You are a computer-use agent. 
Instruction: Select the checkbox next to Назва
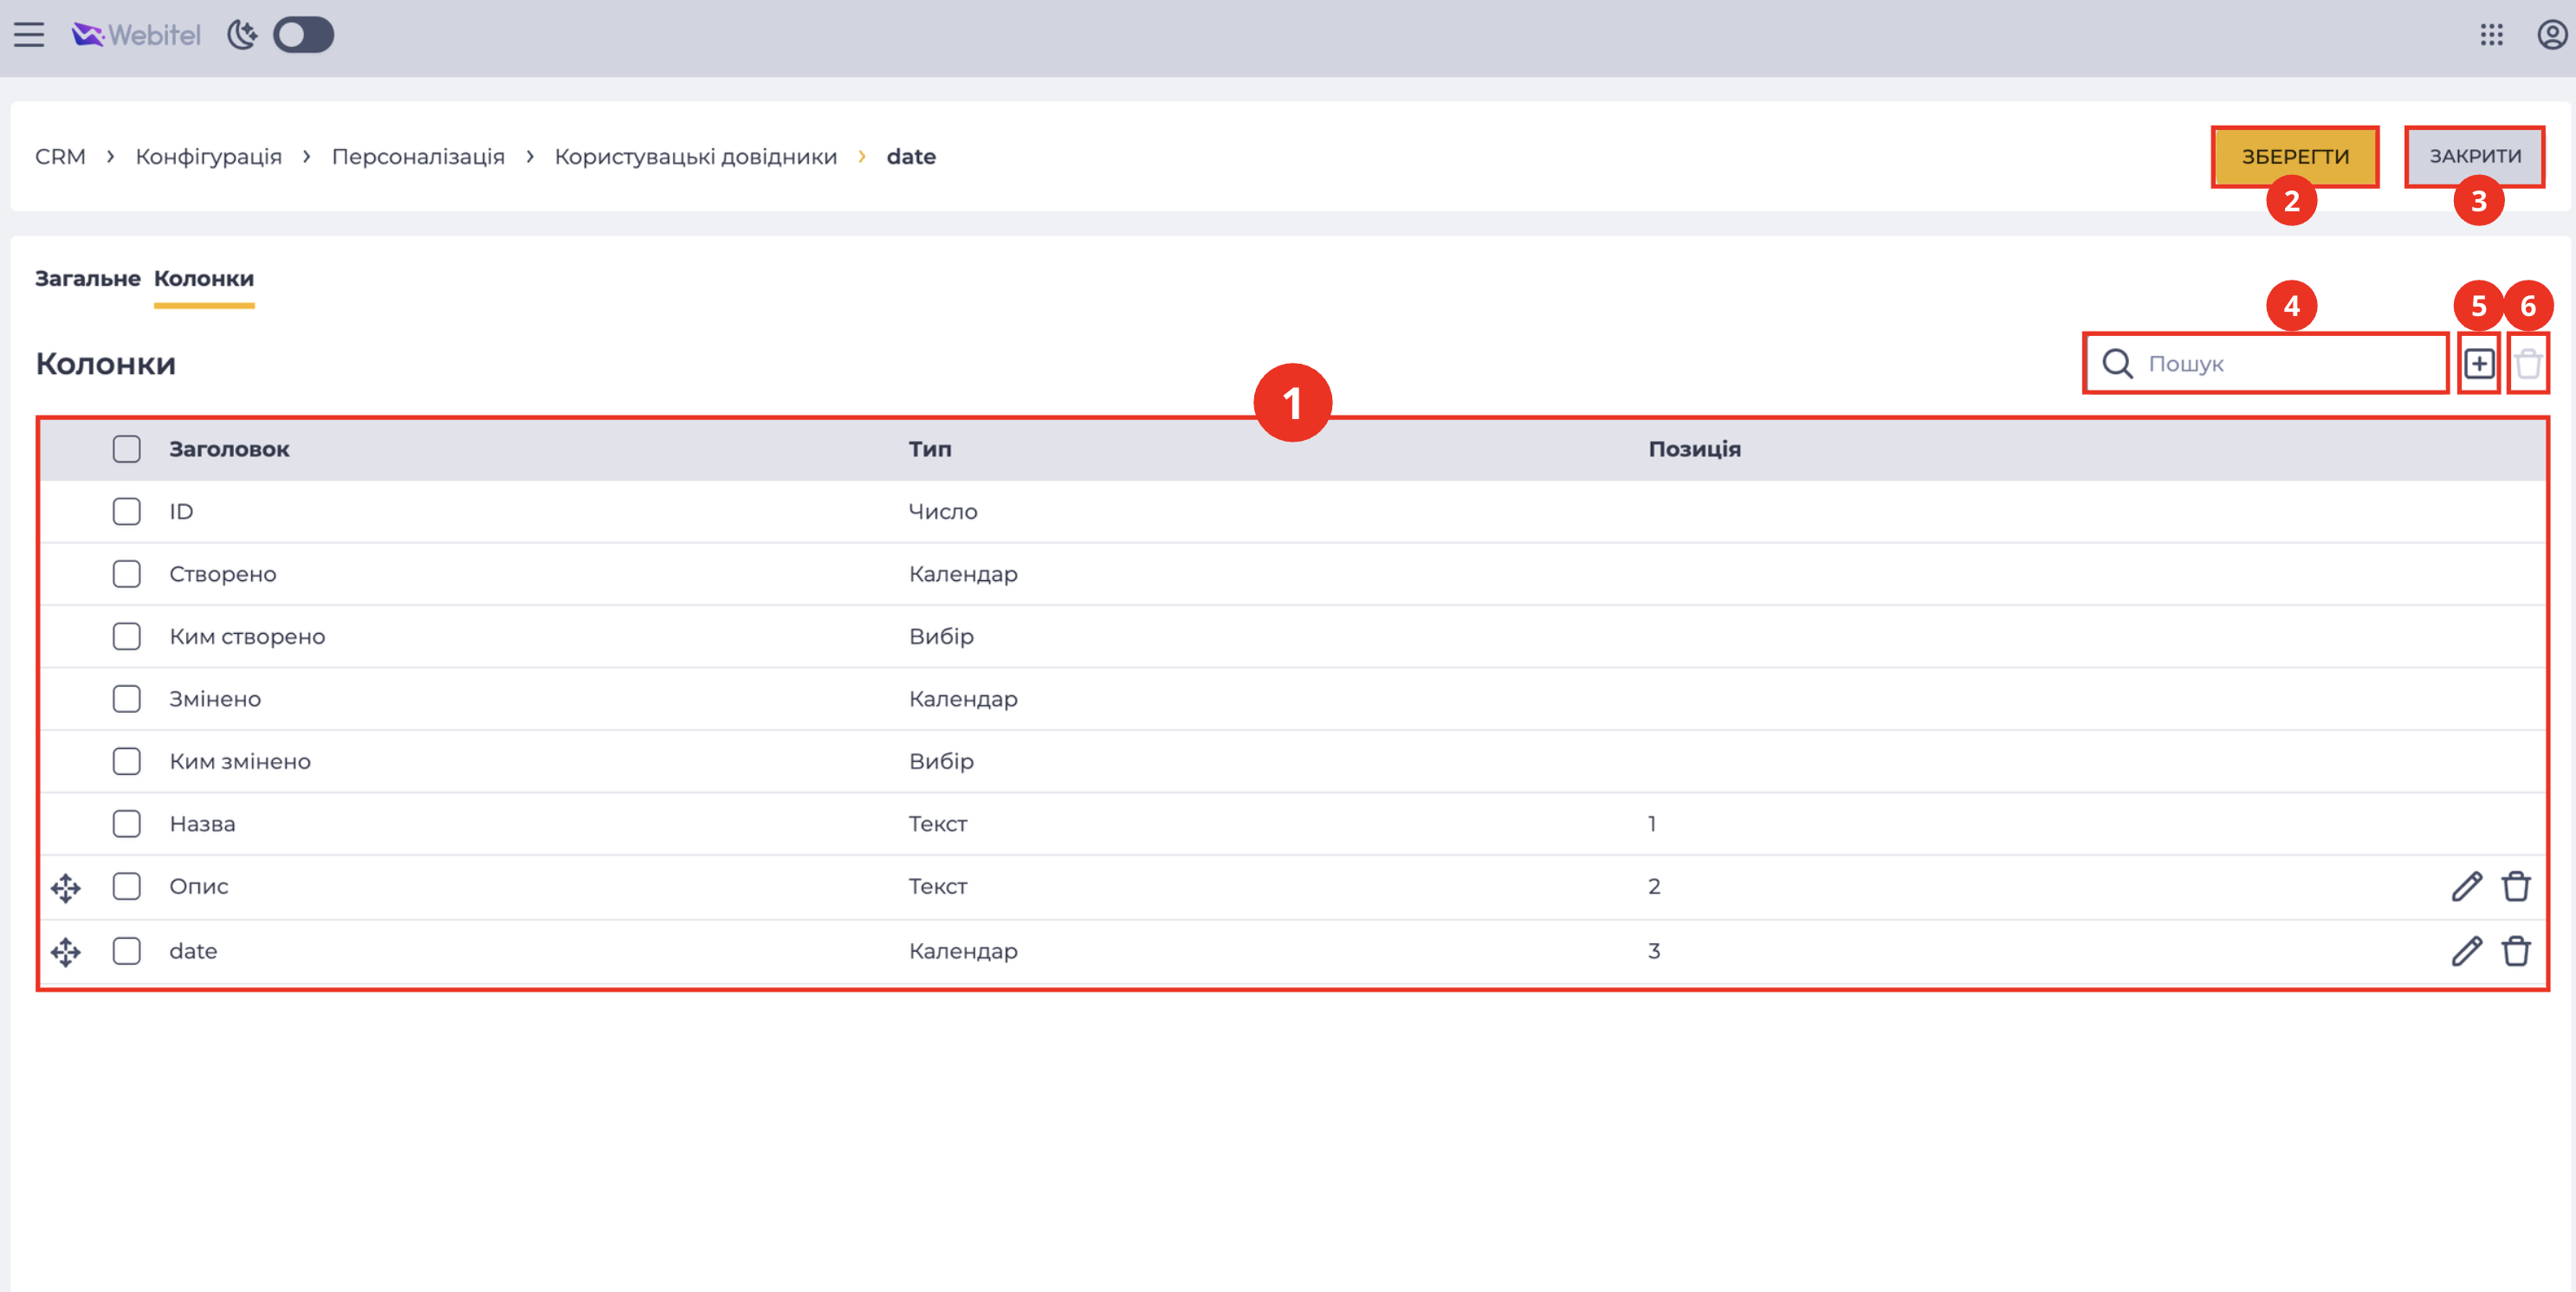127,823
